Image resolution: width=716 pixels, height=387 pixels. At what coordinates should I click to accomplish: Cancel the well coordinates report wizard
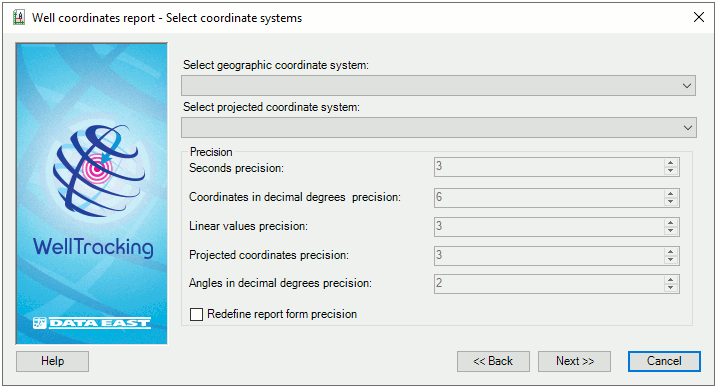[664, 361]
